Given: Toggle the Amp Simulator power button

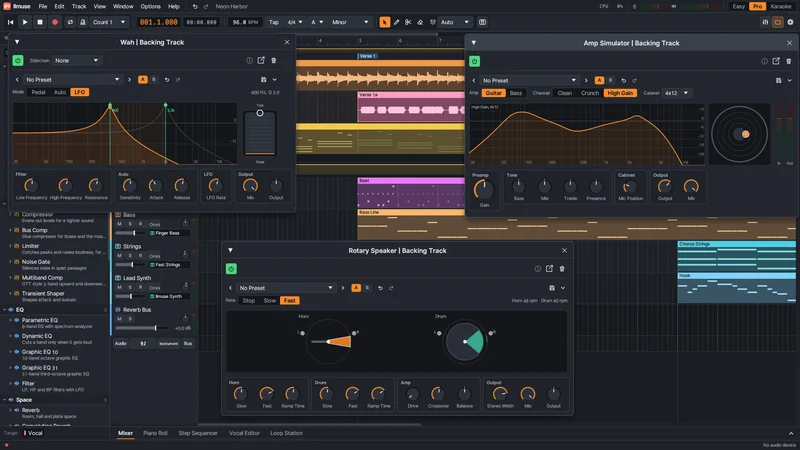Looking at the screenshot, I should tap(474, 62).
